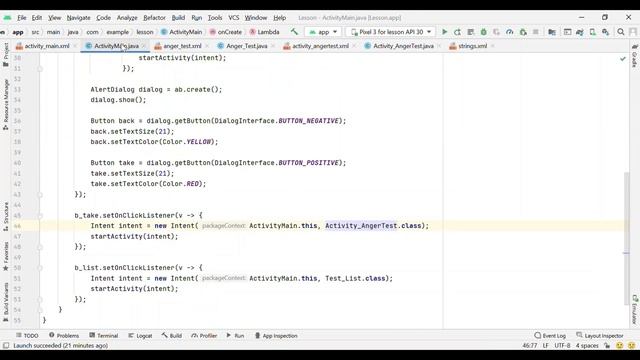
Task: Open the Favorites side panel
Action: [x=6, y=256]
